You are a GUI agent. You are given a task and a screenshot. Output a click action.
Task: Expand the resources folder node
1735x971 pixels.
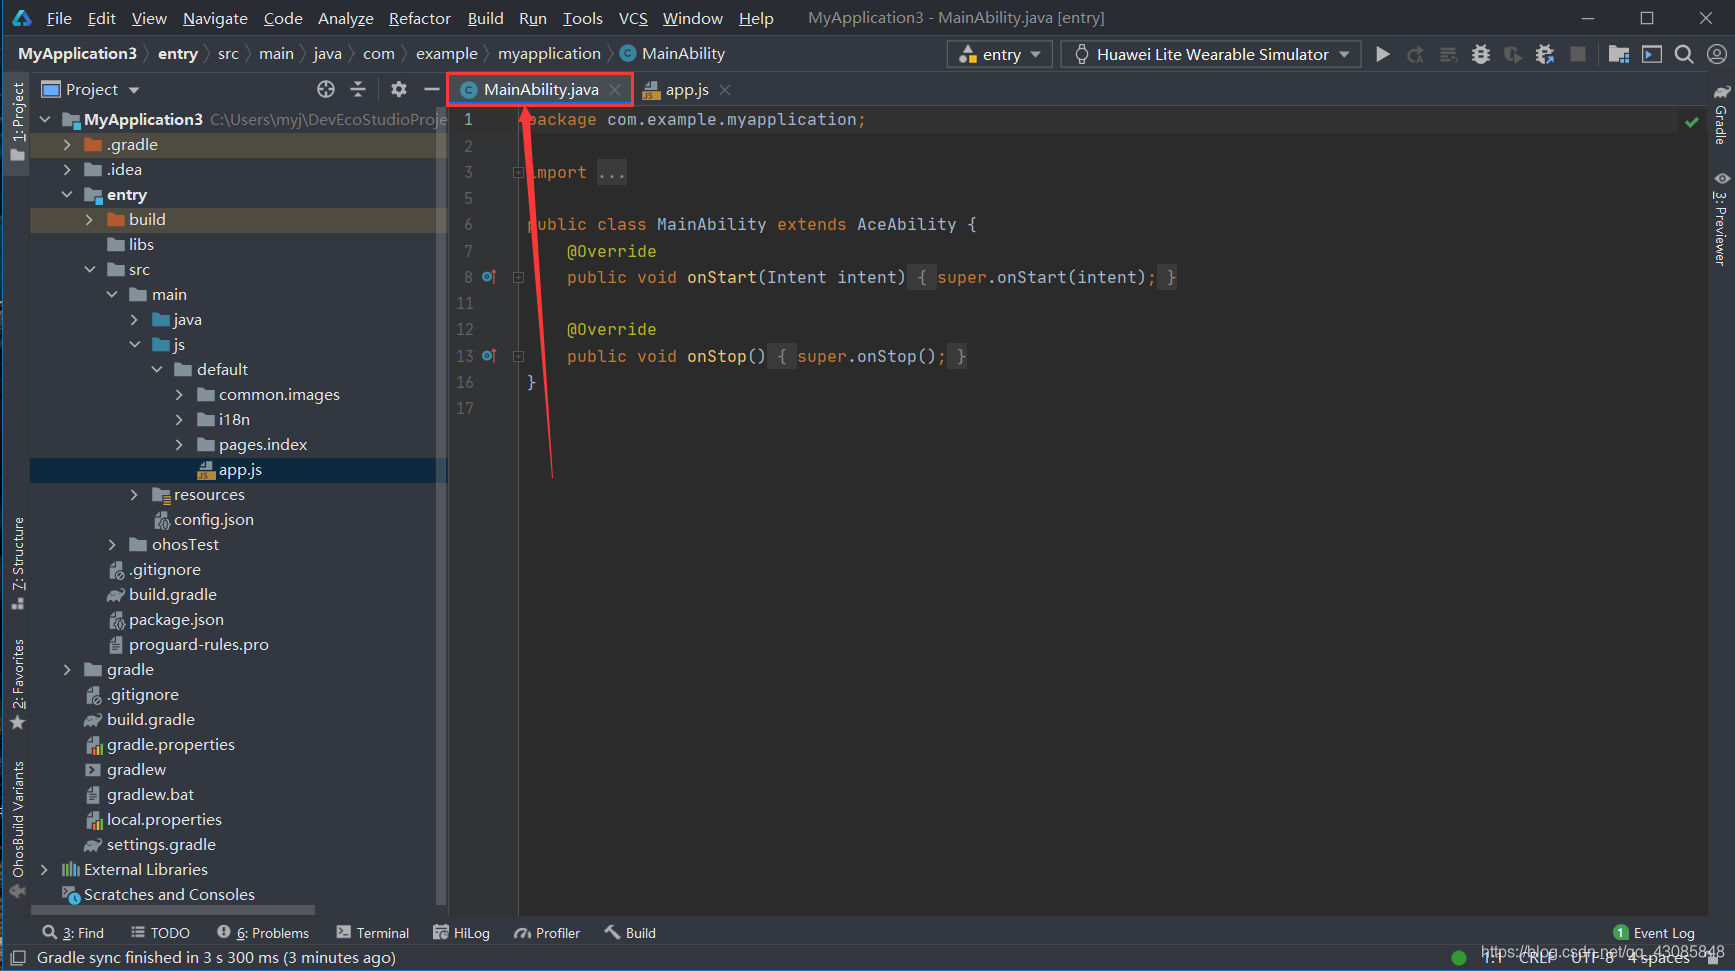click(x=134, y=495)
